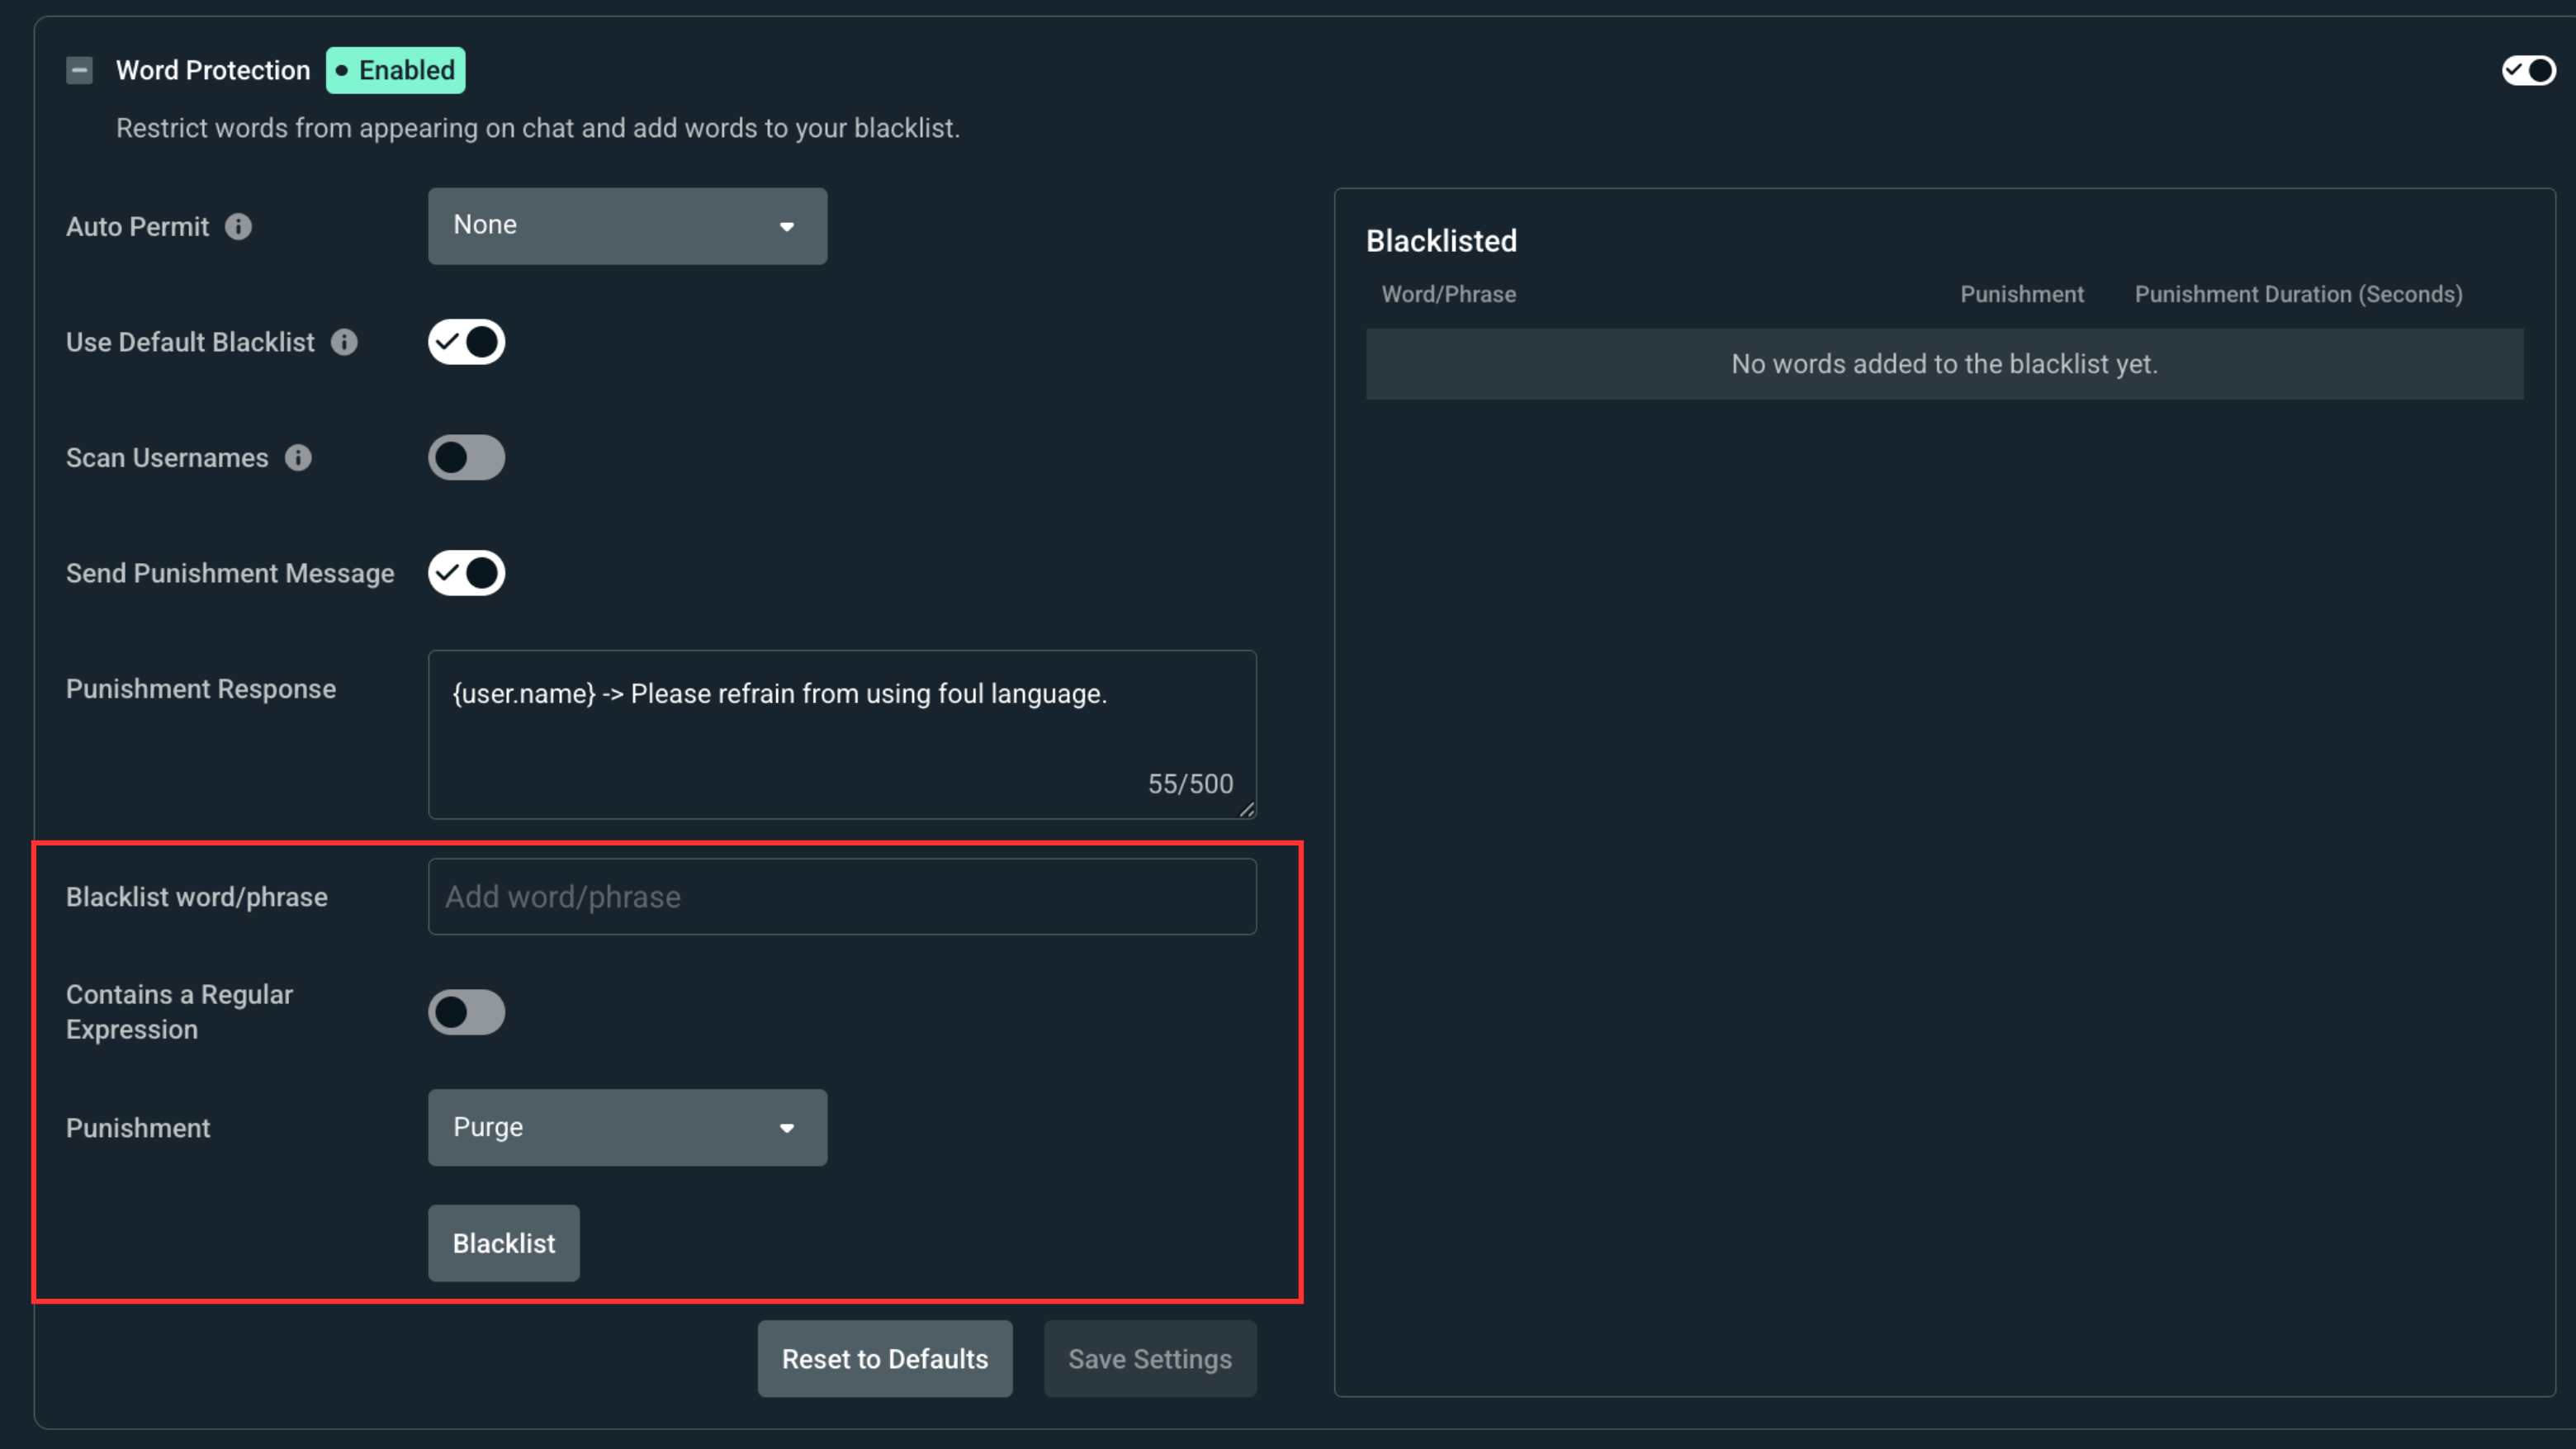This screenshot has height=1449, width=2576.
Task: Collapse the Word Protection section
Action: pyautogui.click(x=79, y=70)
